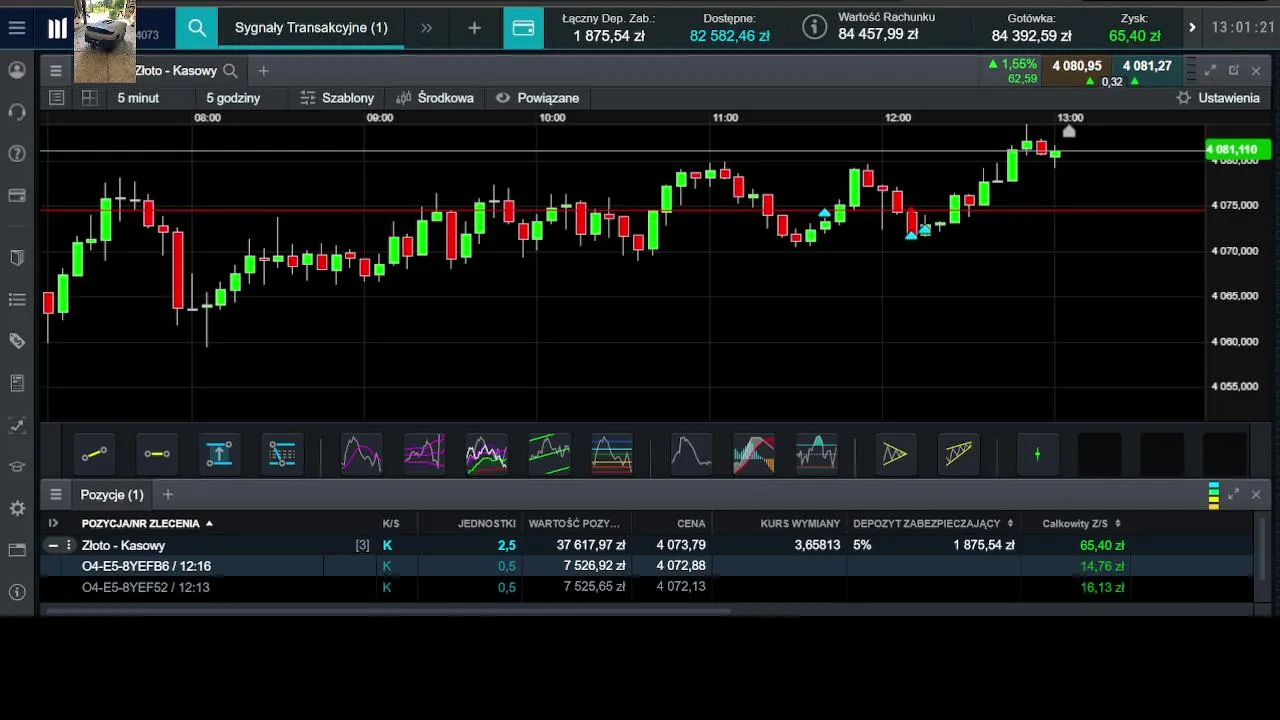Click the account info circle icon

[815, 28]
